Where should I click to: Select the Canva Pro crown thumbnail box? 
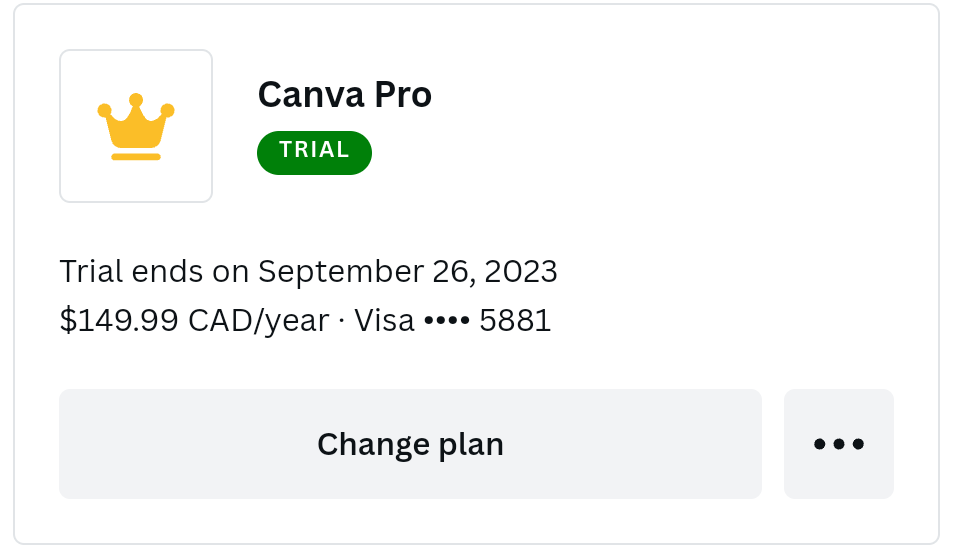point(136,126)
